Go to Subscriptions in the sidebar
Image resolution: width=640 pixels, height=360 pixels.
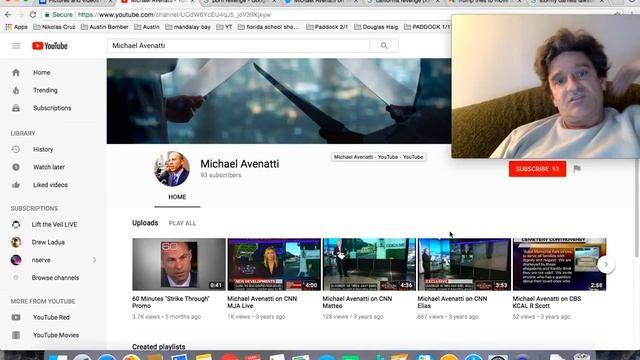tap(52, 108)
